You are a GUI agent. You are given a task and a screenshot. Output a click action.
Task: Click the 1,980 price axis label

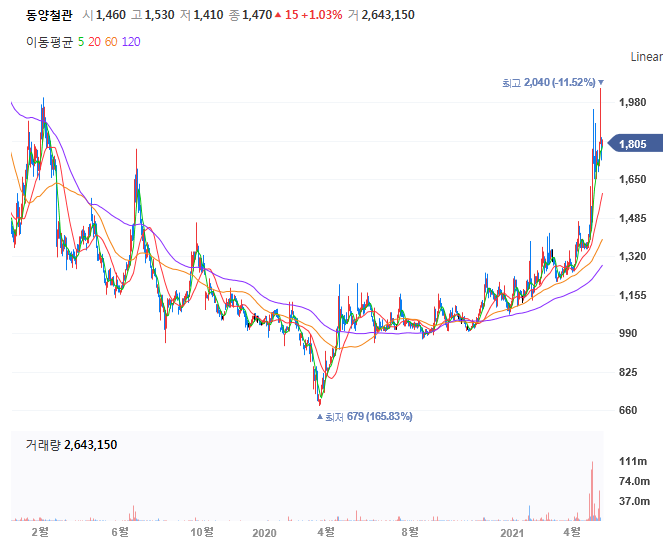(633, 102)
